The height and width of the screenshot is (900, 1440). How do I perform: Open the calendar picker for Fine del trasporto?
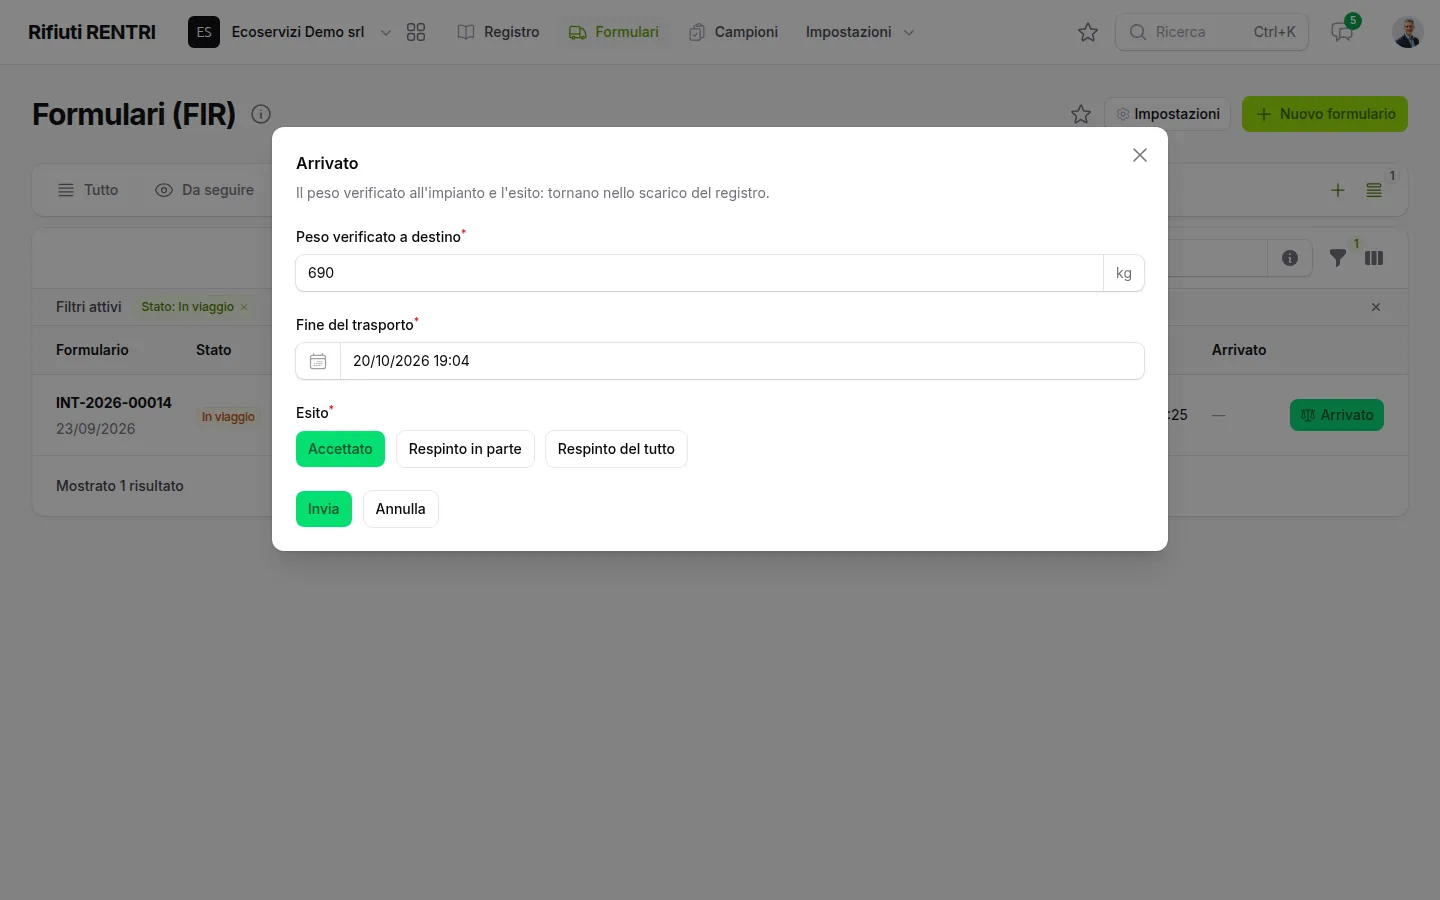(318, 361)
